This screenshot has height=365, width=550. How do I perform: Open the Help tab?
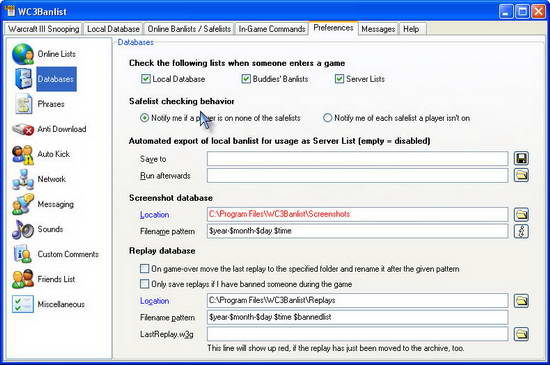click(411, 29)
